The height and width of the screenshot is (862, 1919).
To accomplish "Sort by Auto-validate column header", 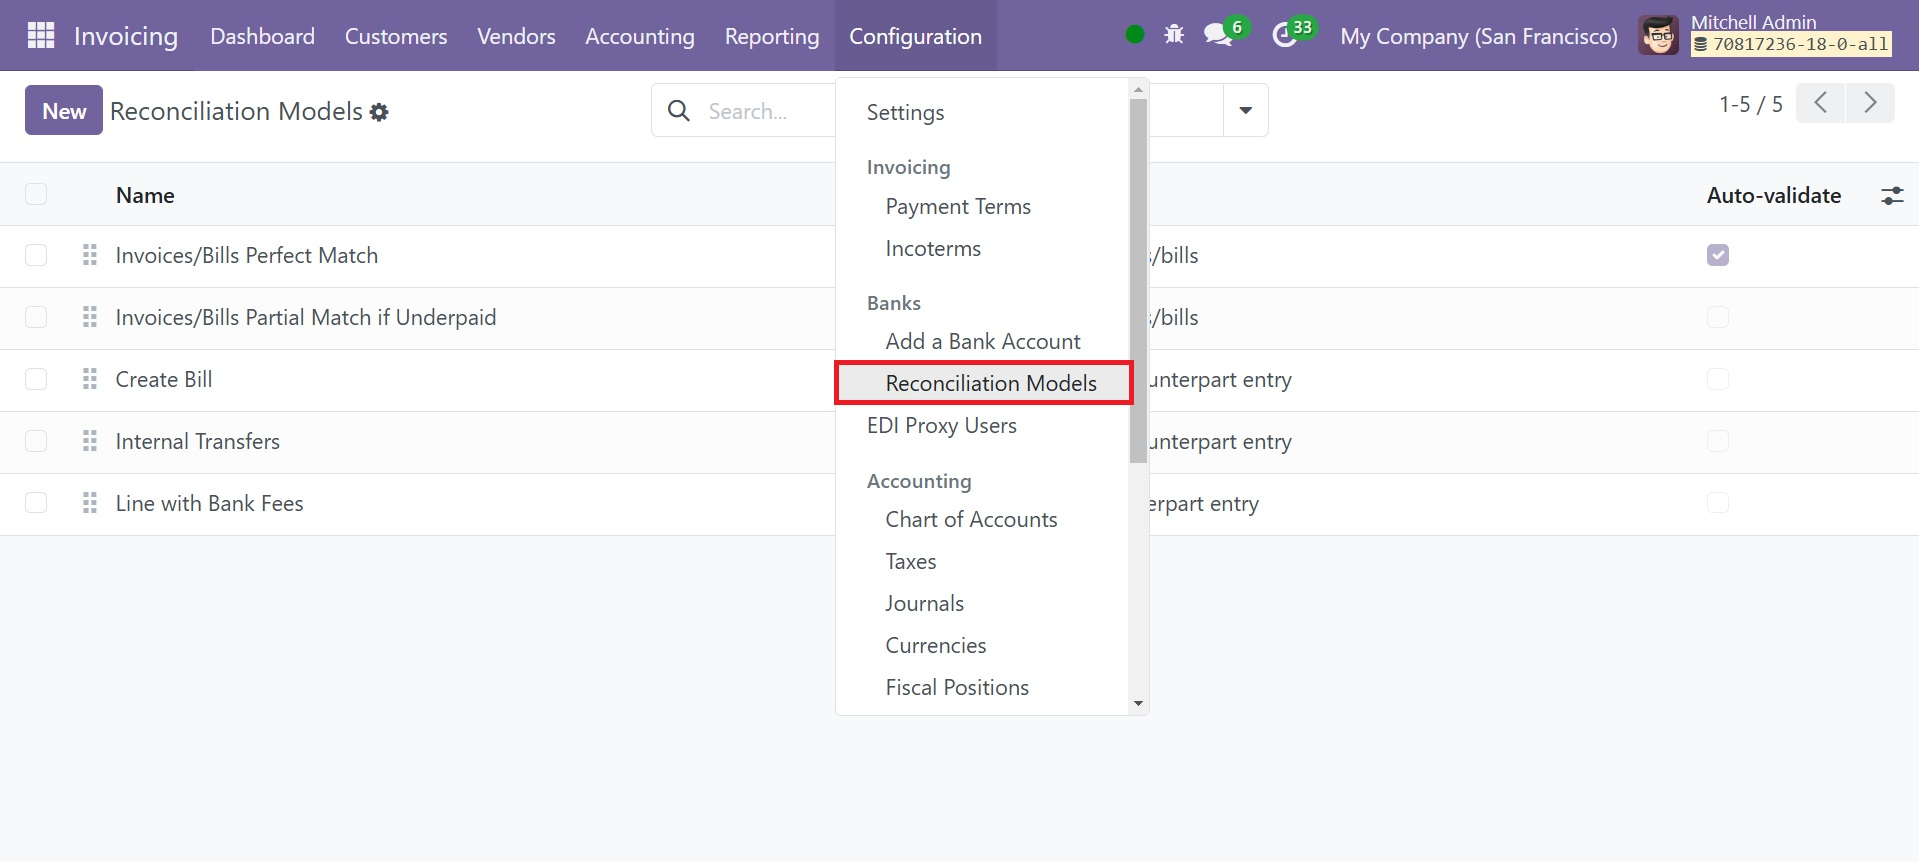I will (x=1773, y=195).
